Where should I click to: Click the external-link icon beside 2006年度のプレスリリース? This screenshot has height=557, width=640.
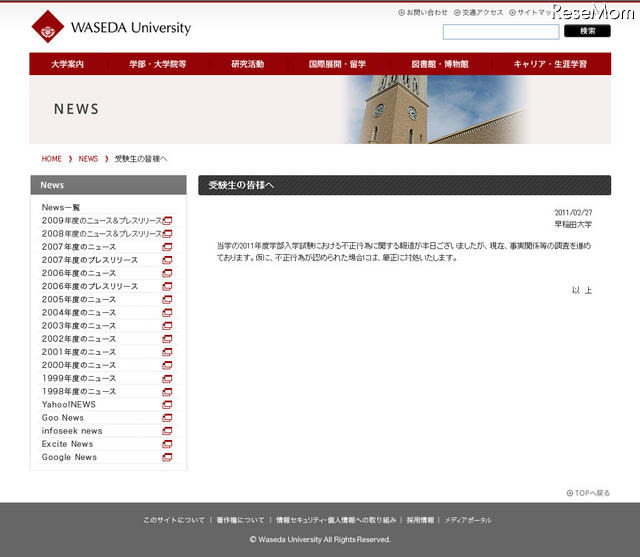click(167, 286)
